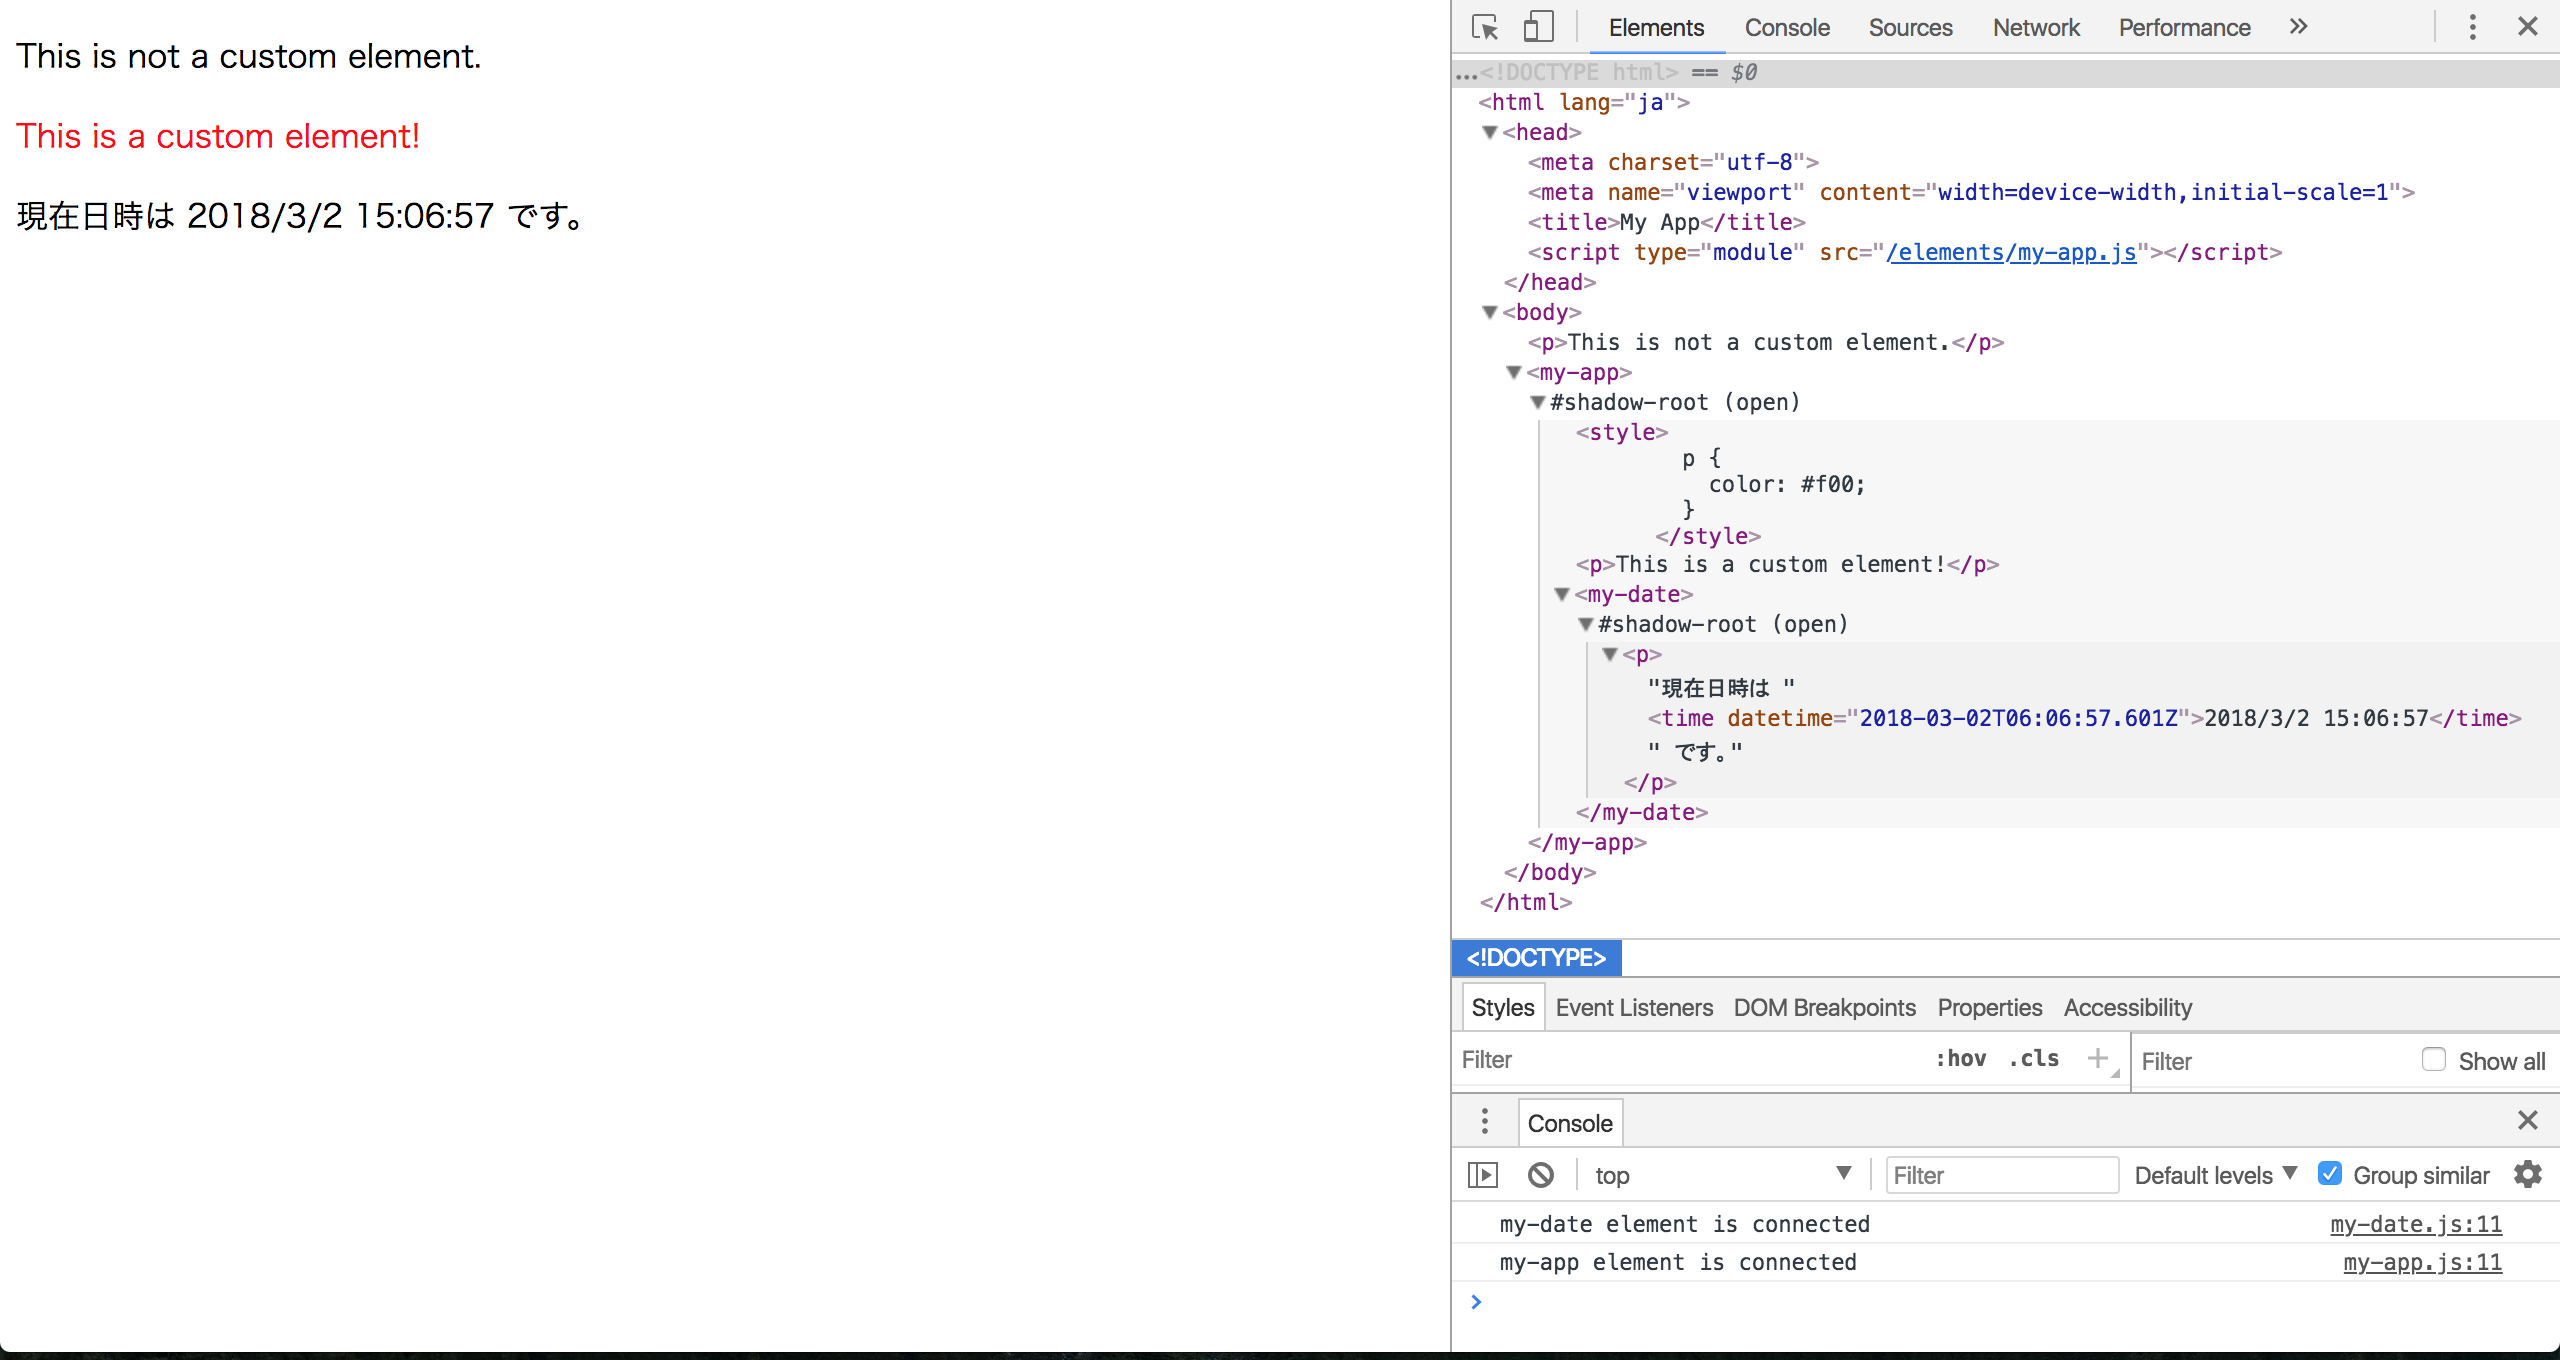Click the .cls classes button
Viewport: 2560px width, 1360px height.
pyautogui.click(x=2033, y=1059)
